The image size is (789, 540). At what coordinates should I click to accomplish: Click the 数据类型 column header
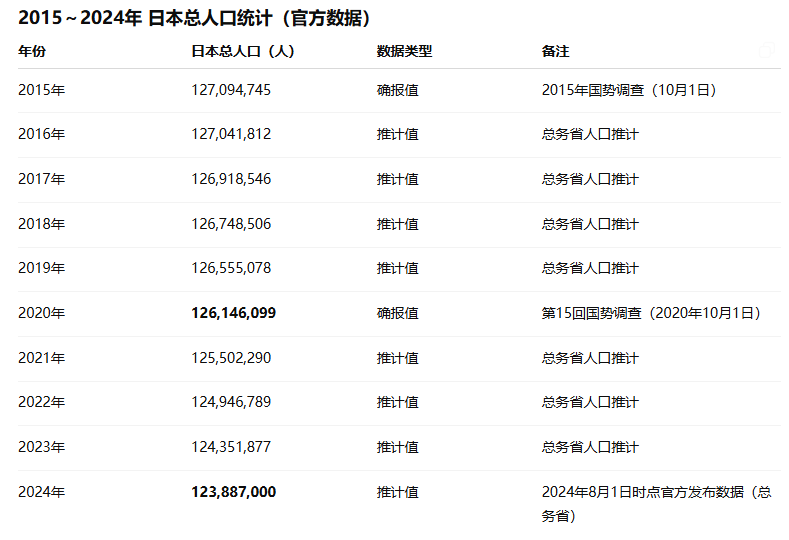click(x=404, y=51)
